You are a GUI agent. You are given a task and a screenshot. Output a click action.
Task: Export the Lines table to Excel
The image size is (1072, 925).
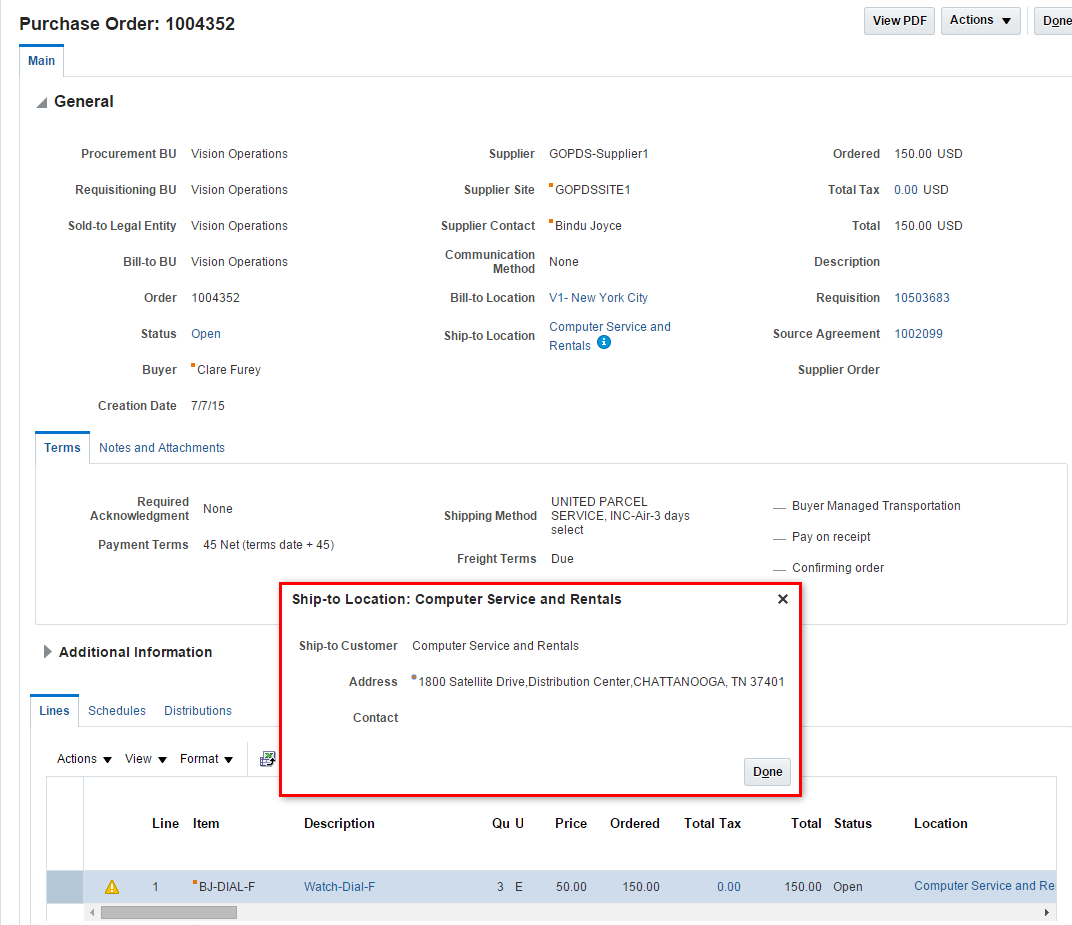(x=268, y=758)
